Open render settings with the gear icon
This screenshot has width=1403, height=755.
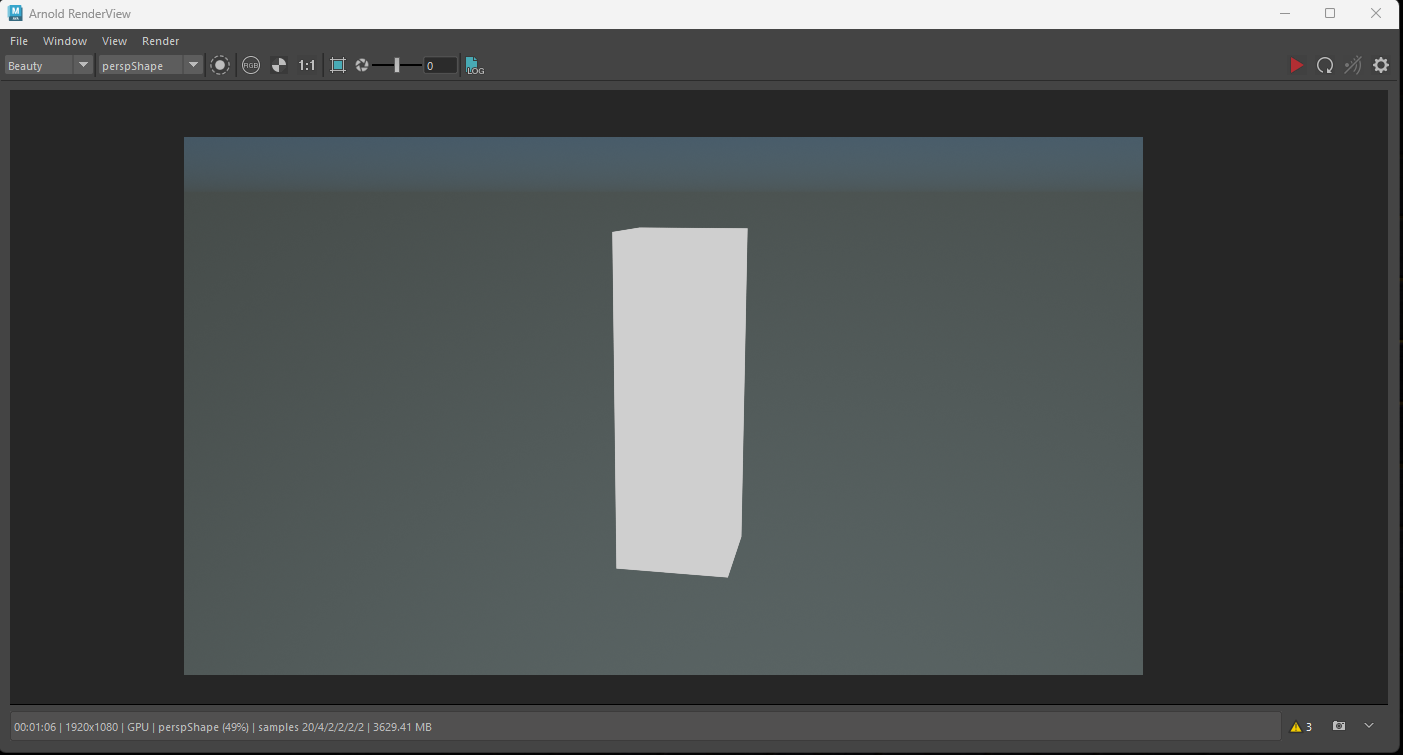click(x=1381, y=64)
